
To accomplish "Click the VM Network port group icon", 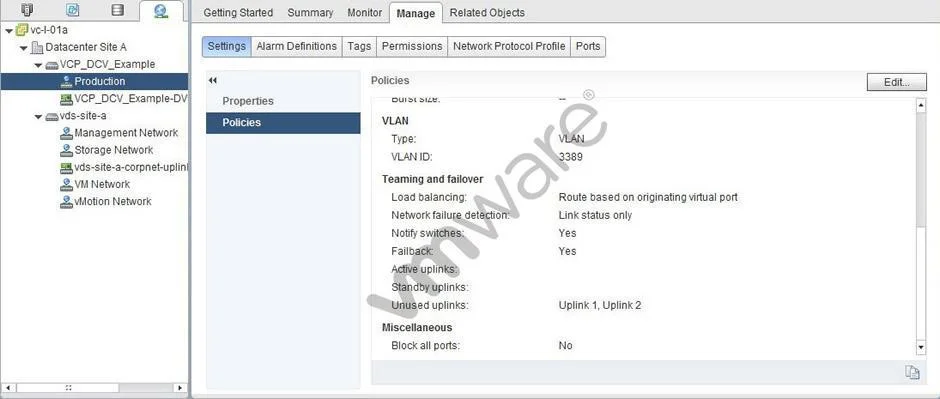I will (x=67, y=185).
